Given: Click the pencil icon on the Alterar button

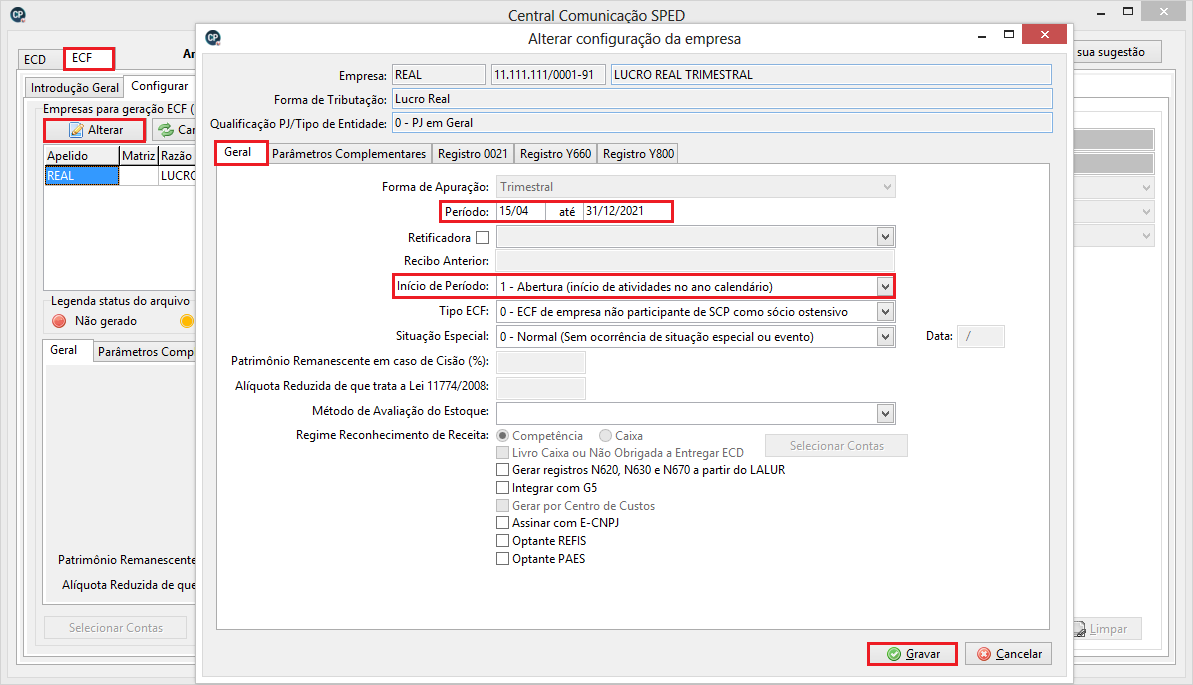Looking at the screenshot, I should (x=76, y=130).
